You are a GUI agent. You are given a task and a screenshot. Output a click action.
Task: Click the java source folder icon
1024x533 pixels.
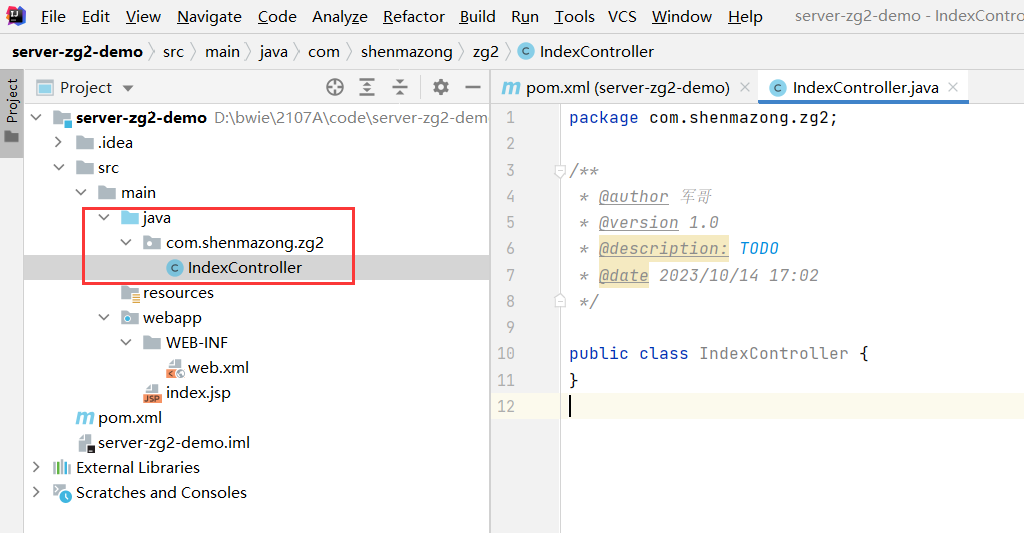130,218
